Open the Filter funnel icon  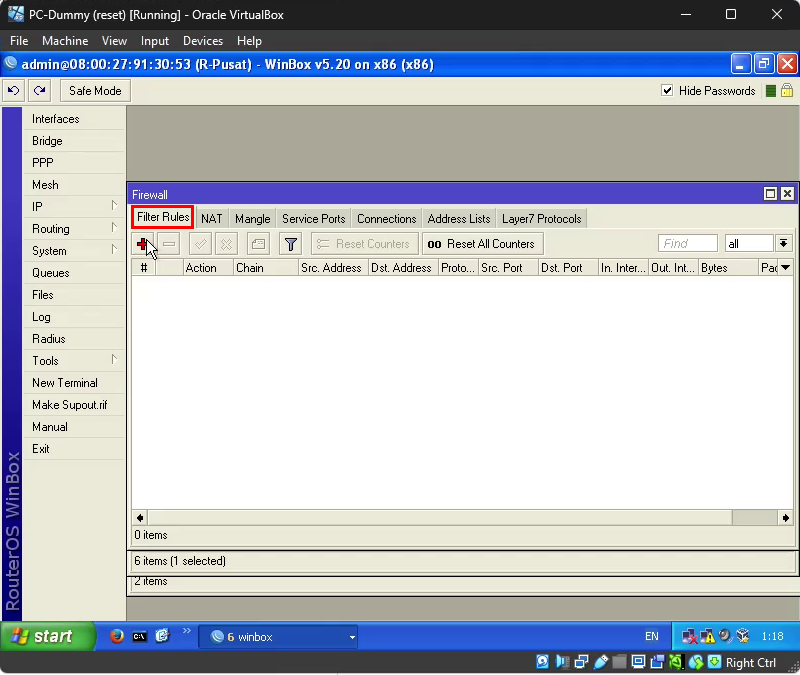(x=290, y=244)
